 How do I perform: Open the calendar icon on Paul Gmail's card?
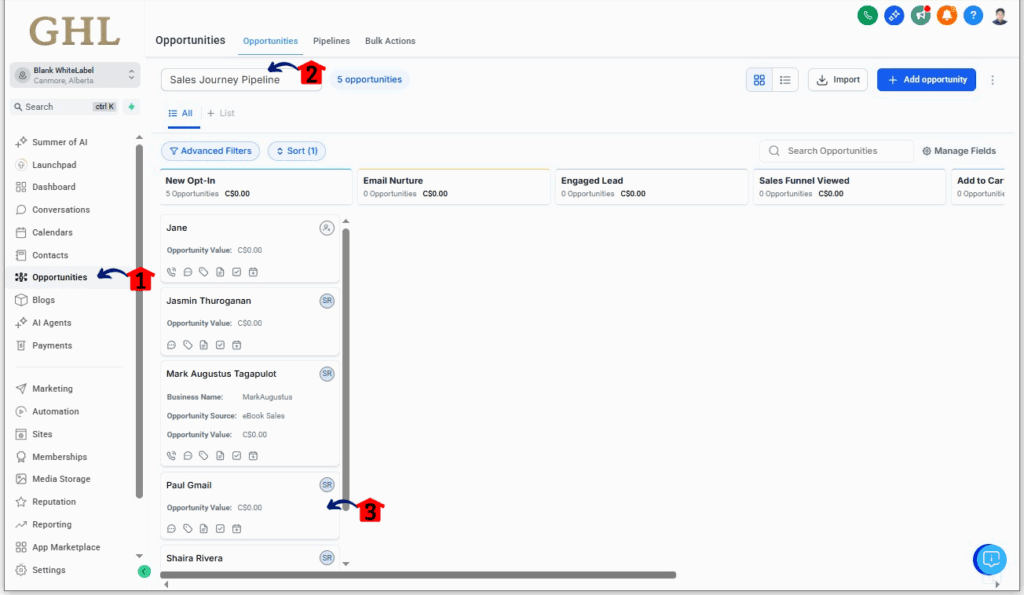point(236,528)
